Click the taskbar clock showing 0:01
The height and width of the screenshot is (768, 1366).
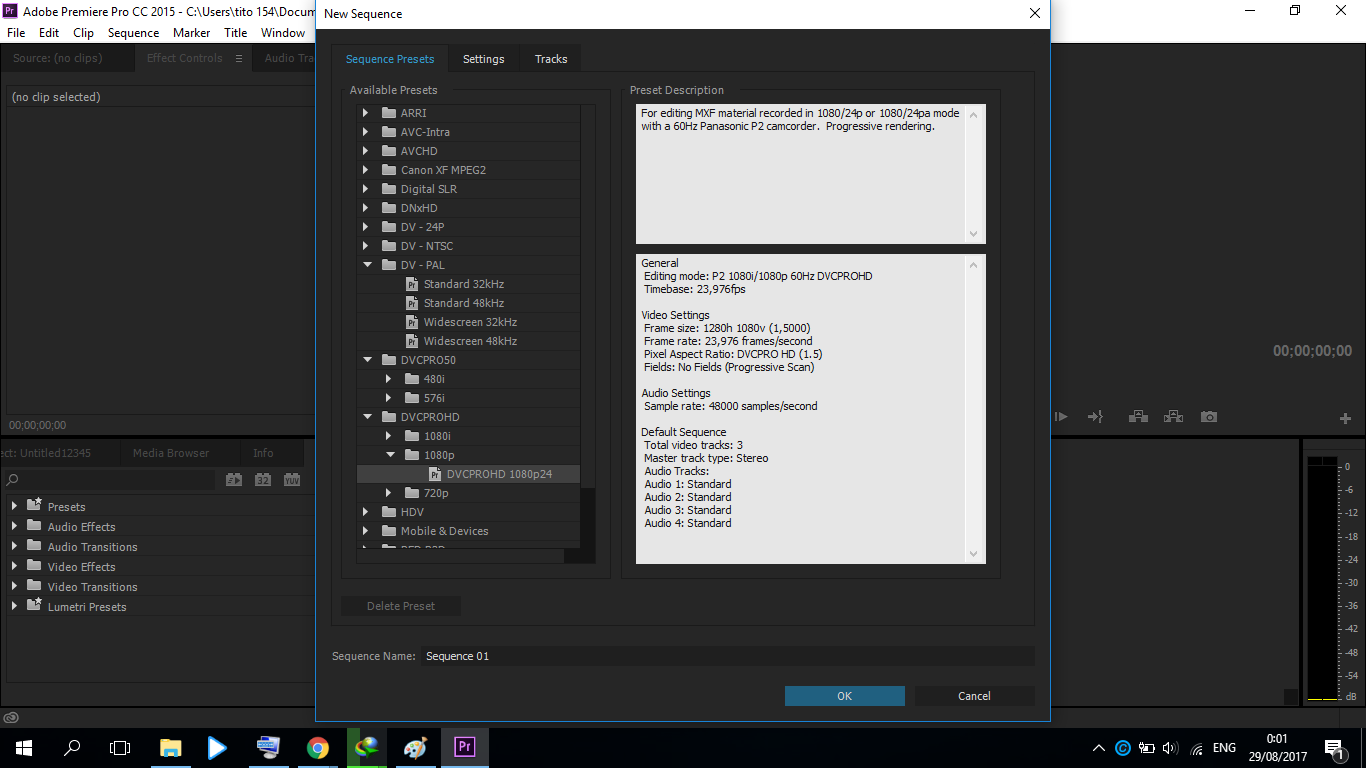1277,748
